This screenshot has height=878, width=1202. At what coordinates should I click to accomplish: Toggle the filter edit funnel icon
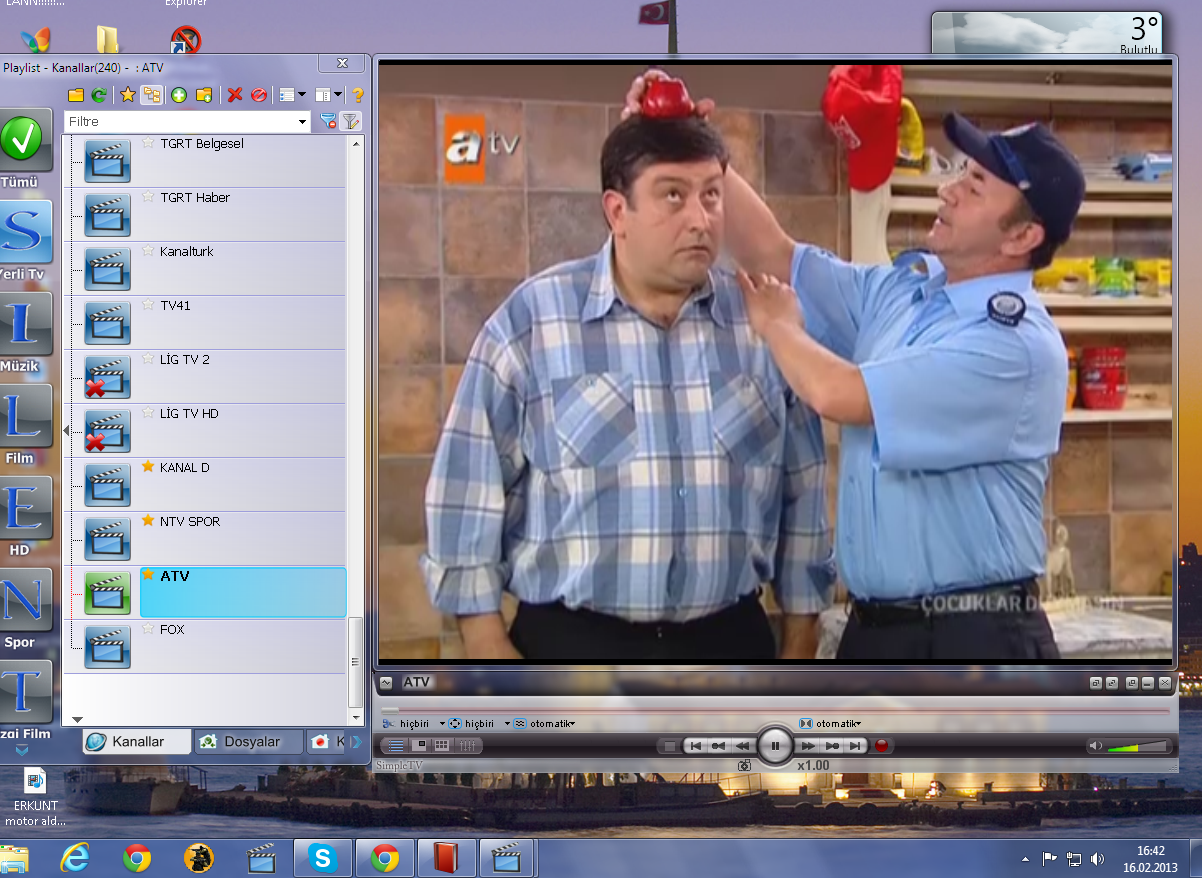tap(350, 121)
